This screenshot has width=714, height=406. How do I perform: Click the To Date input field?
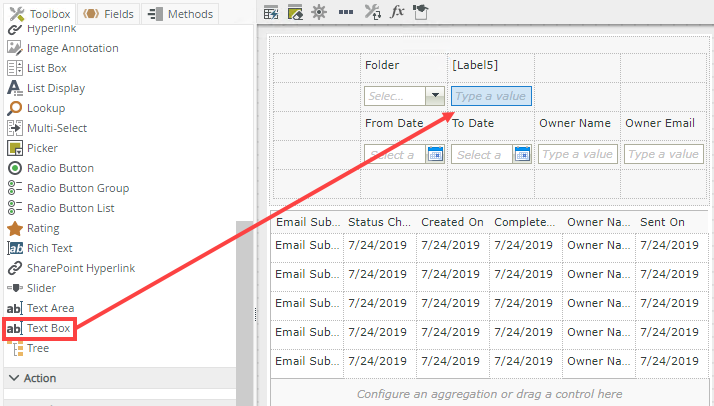[482, 155]
